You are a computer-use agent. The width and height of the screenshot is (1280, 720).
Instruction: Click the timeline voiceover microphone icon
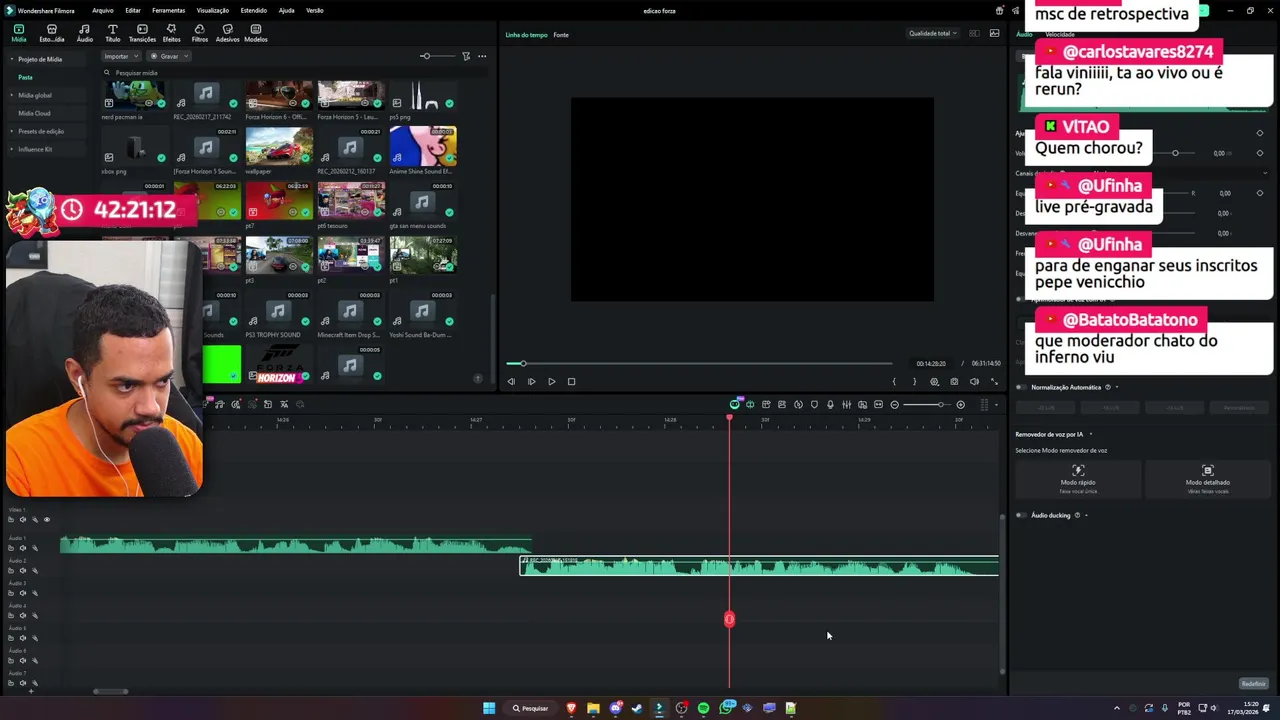830,404
